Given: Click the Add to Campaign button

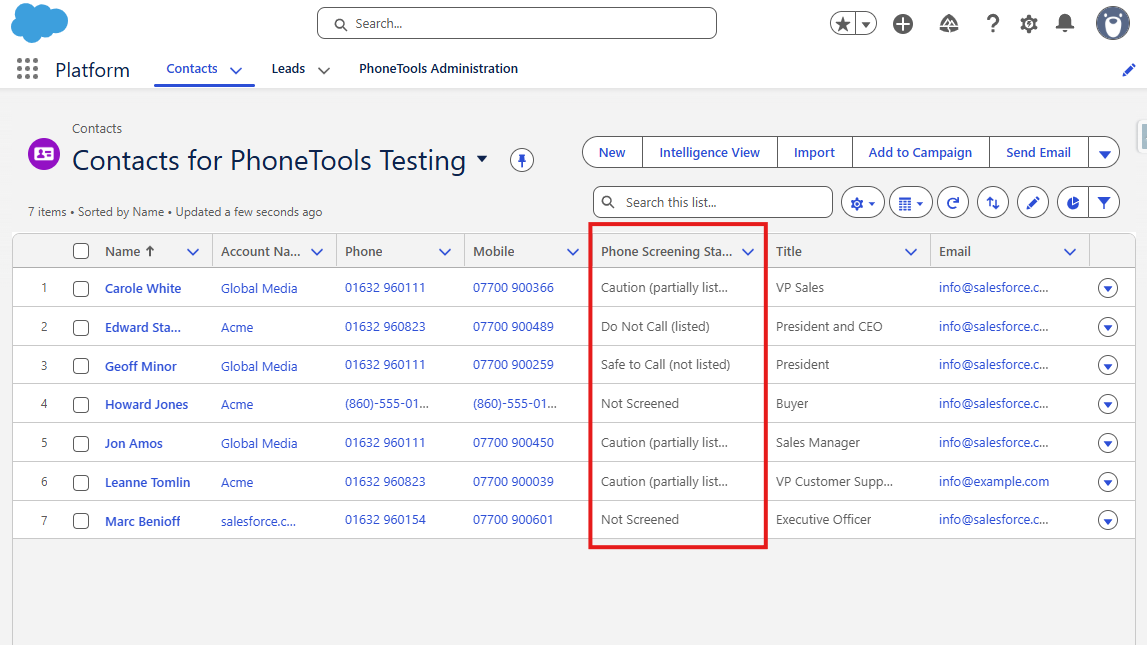Looking at the screenshot, I should click(920, 153).
